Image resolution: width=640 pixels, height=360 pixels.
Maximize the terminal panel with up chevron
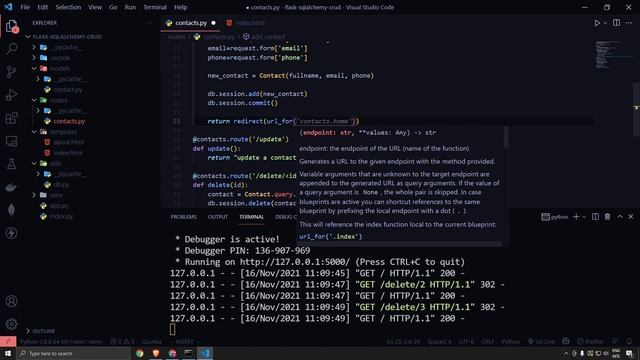point(620,217)
